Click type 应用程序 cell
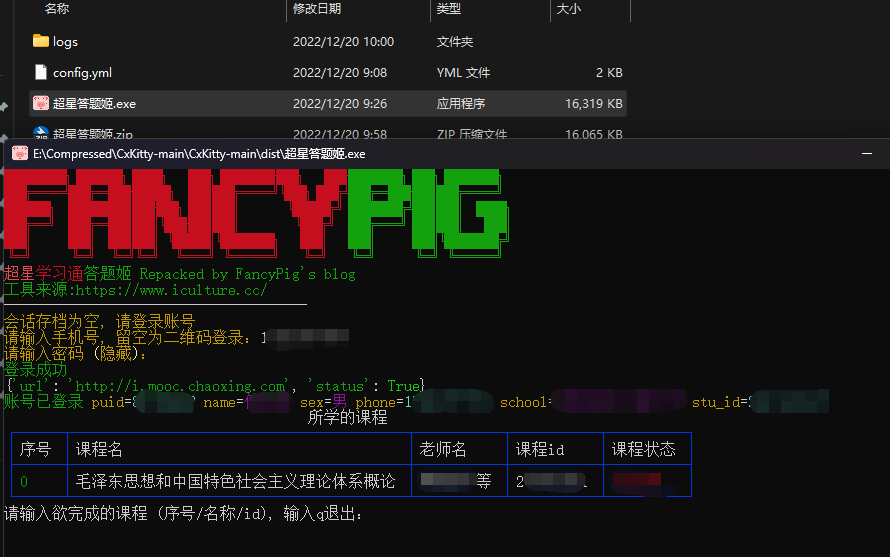 pyautogui.click(x=461, y=103)
